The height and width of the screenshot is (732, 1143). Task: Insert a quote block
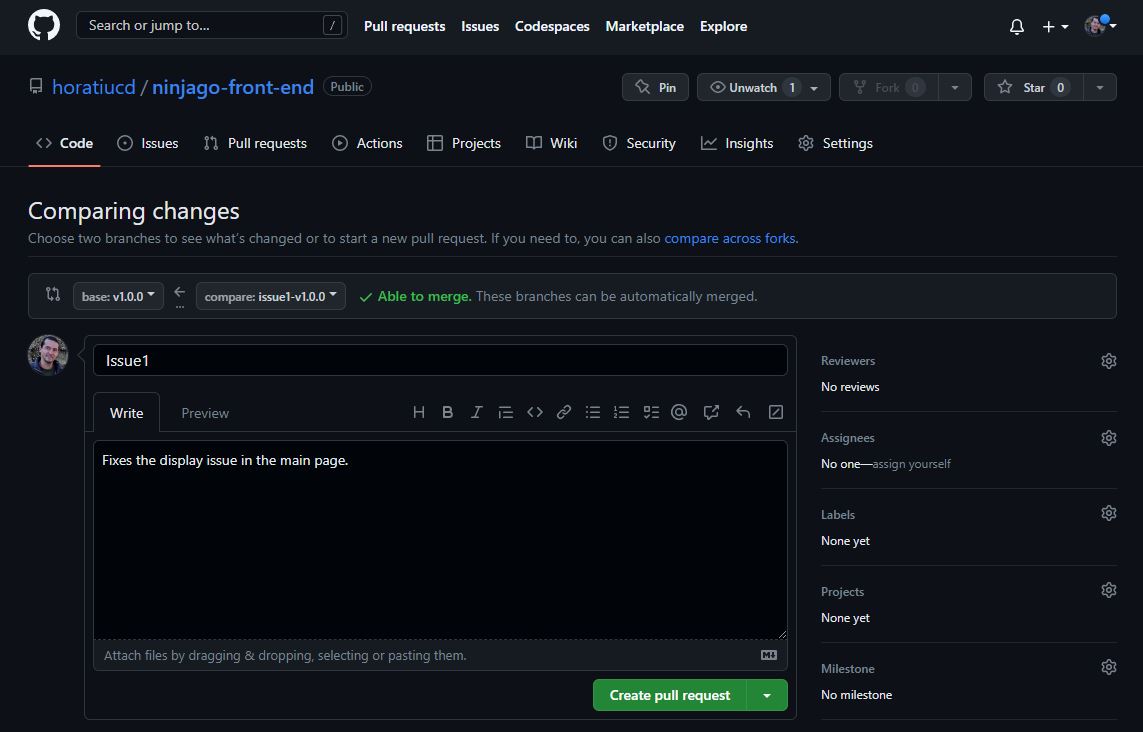[x=505, y=413]
